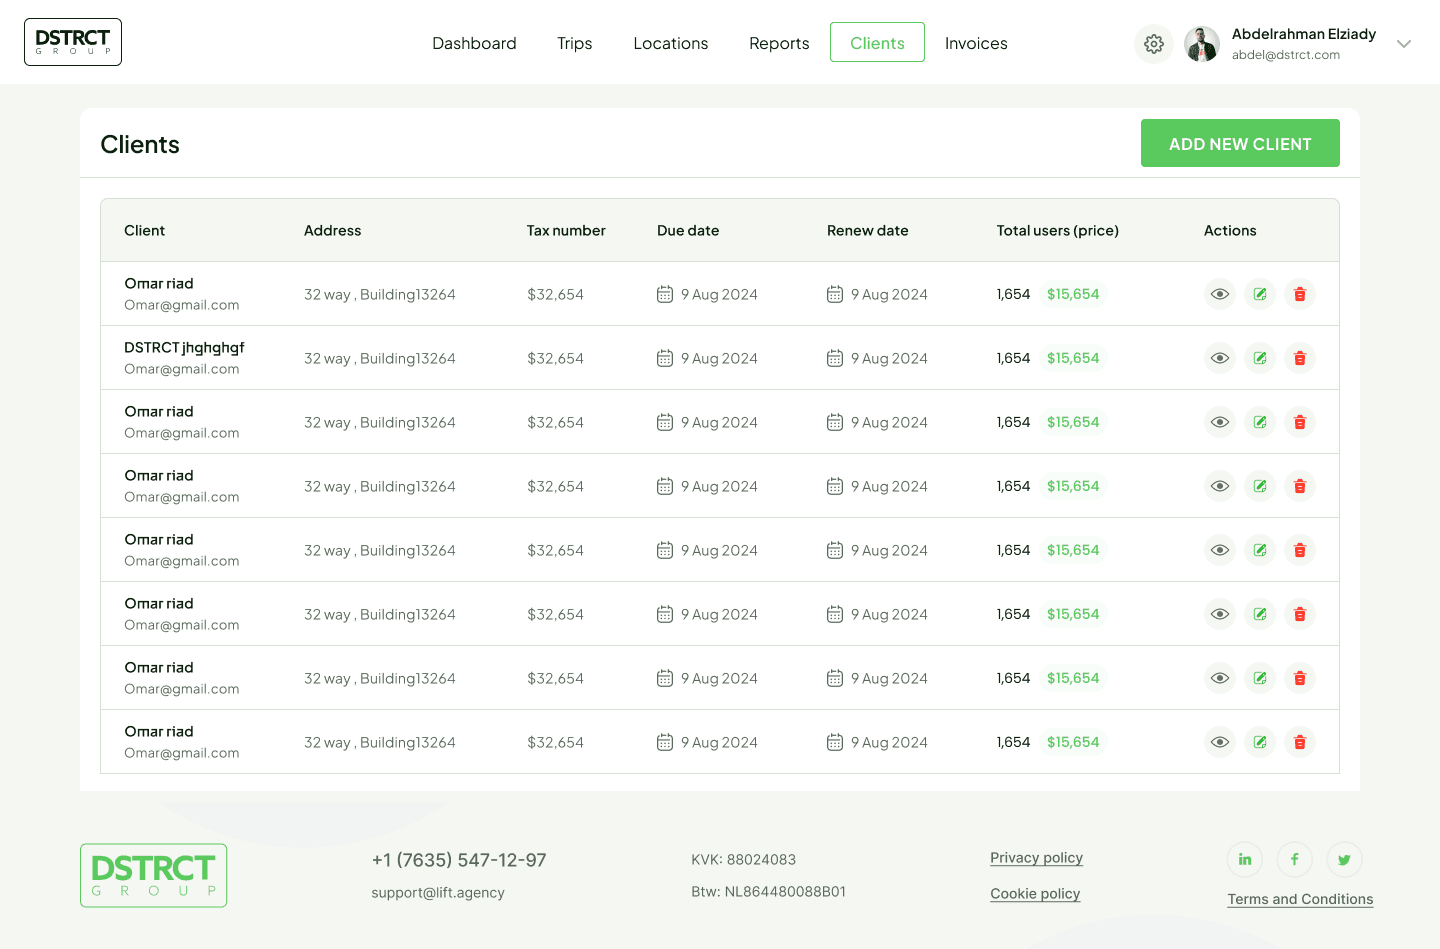Go to the Reports tab
The image size is (1440, 949).
(779, 43)
